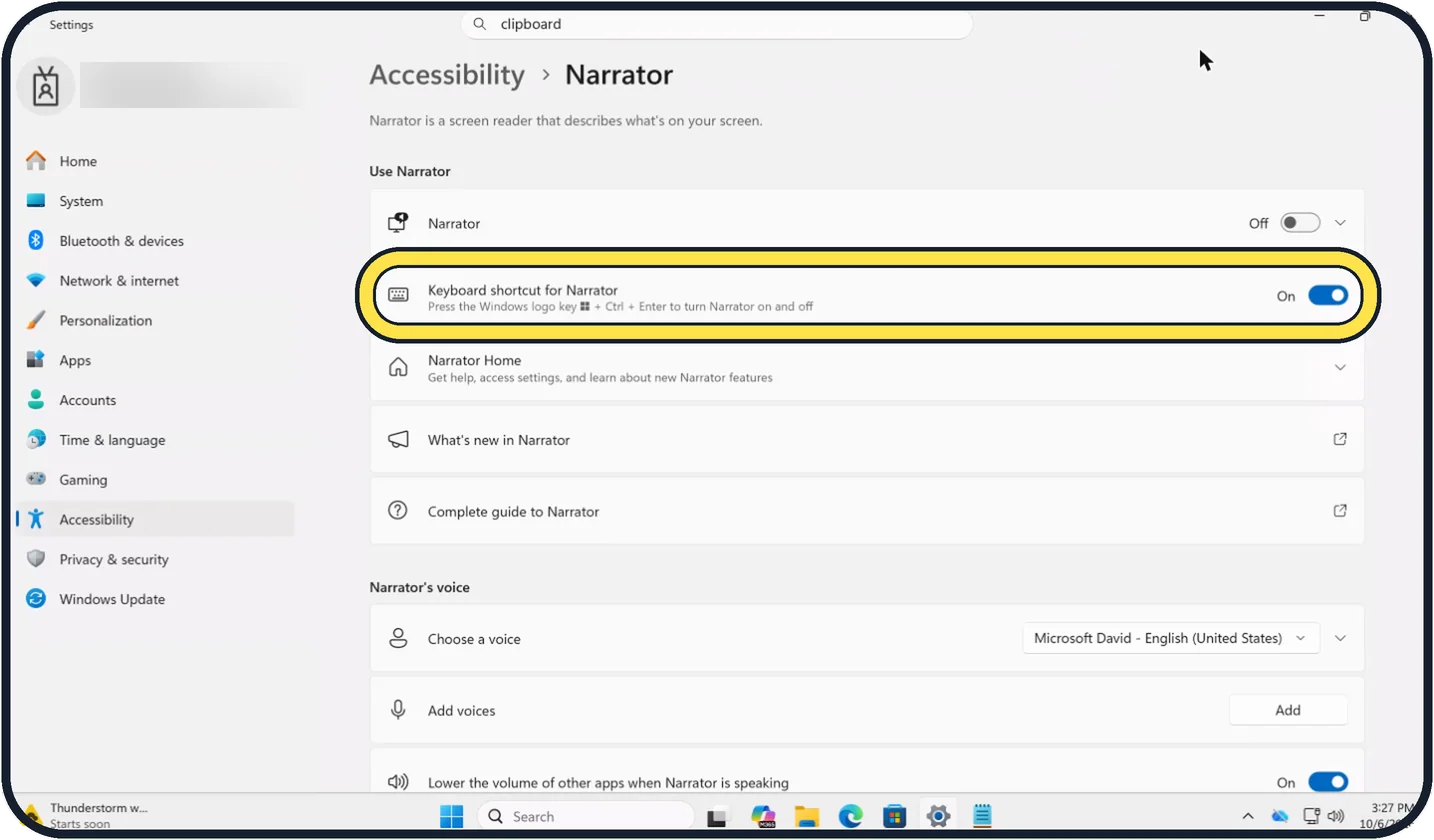The width and height of the screenshot is (1434, 840).
Task: Open Complete guide to Narrator external link
Action: pyautogui.click(x=1340, y=511)
